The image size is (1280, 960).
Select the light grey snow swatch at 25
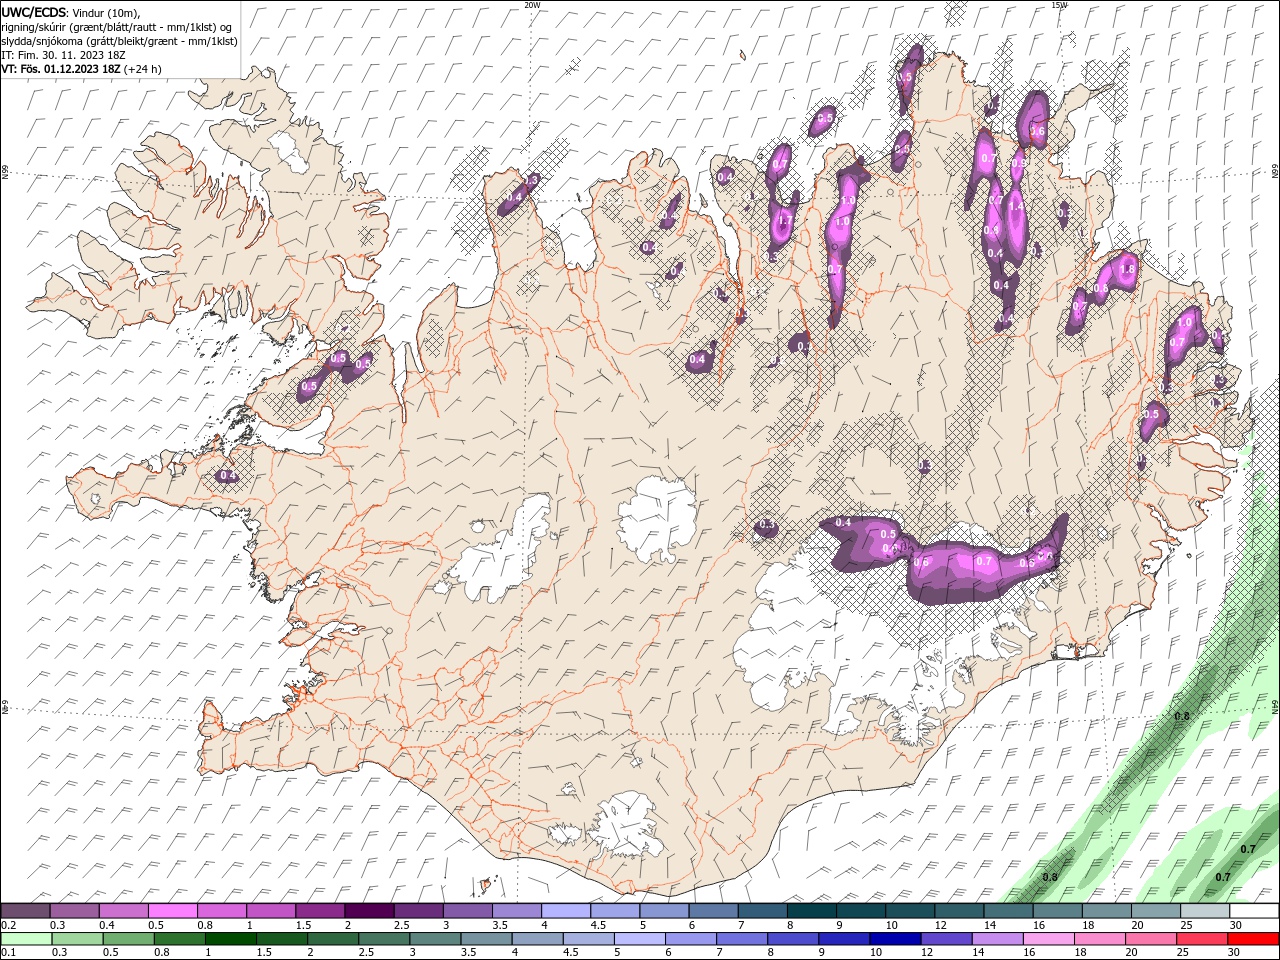[1205, 911]
